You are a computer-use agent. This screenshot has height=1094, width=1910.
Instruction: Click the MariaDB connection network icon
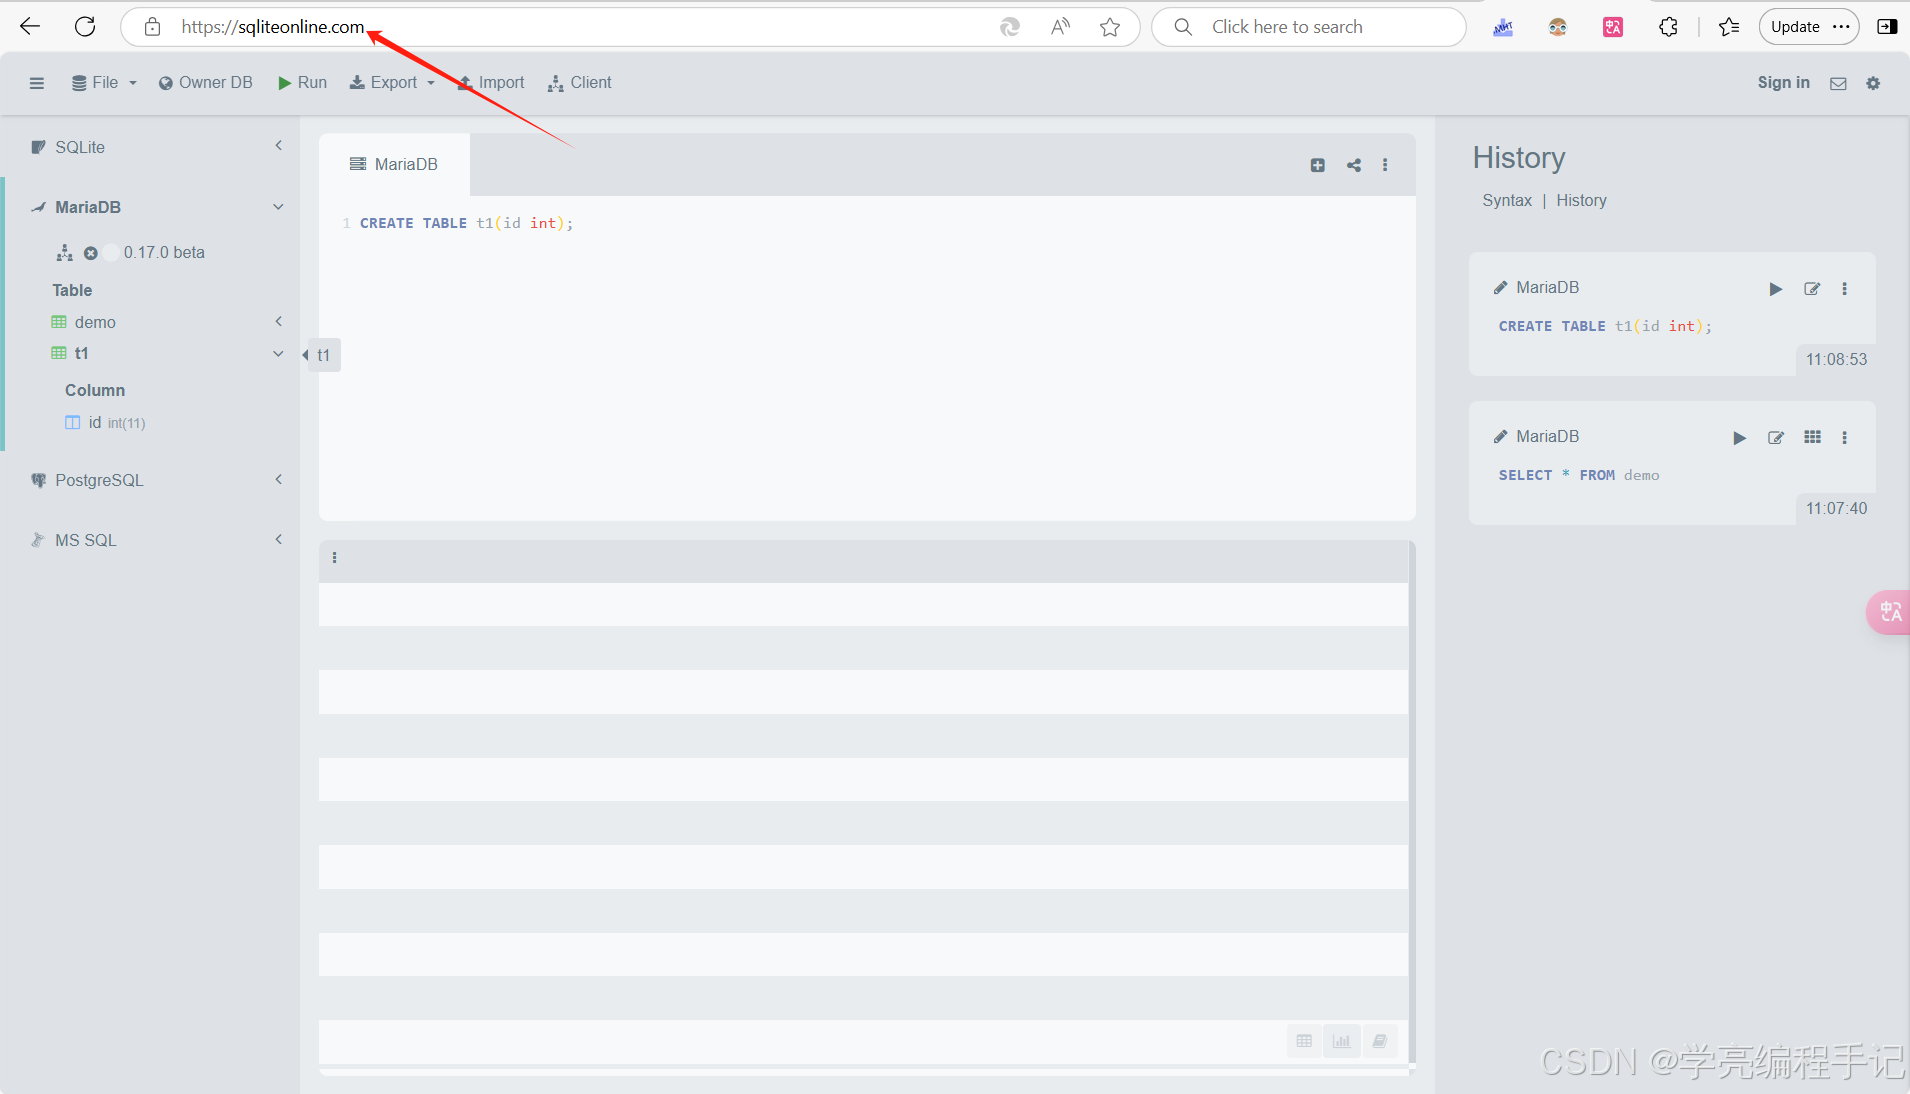tap(65, 253)
